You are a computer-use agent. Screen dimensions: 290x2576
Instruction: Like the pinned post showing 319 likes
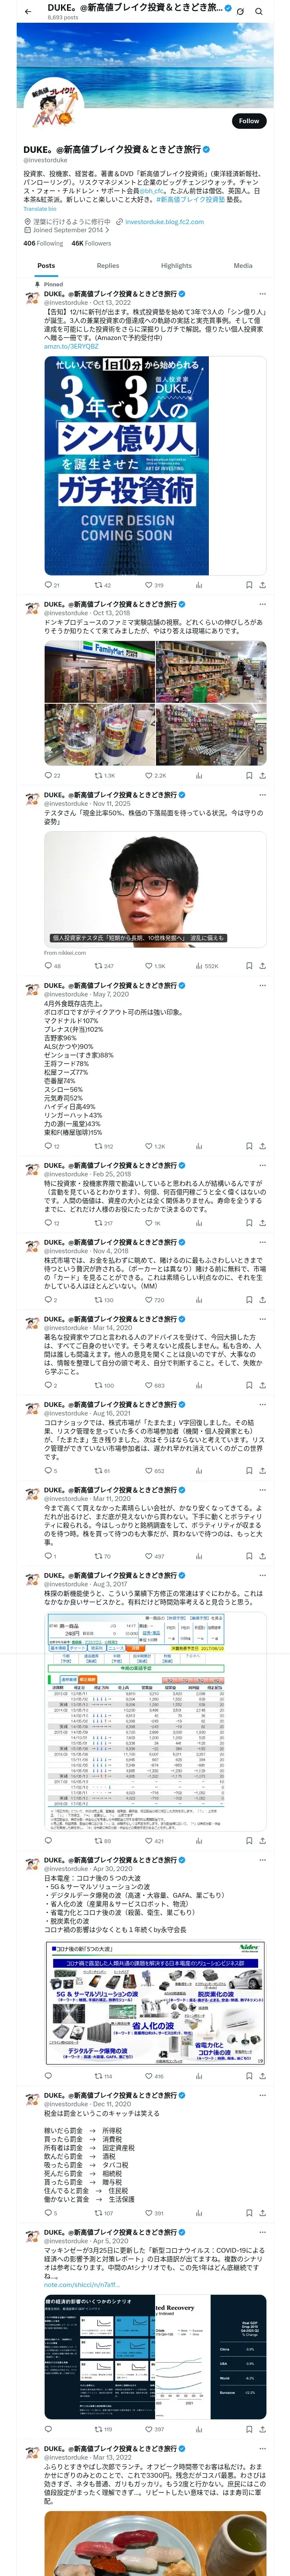[x=149, y=585]
